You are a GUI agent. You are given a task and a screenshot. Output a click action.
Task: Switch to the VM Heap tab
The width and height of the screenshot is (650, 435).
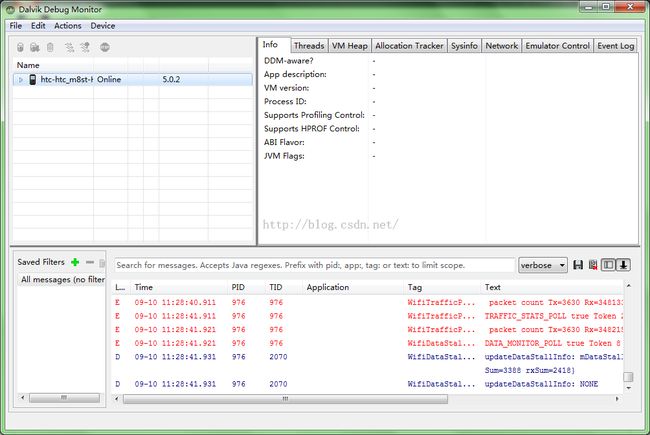pos(349,46)
